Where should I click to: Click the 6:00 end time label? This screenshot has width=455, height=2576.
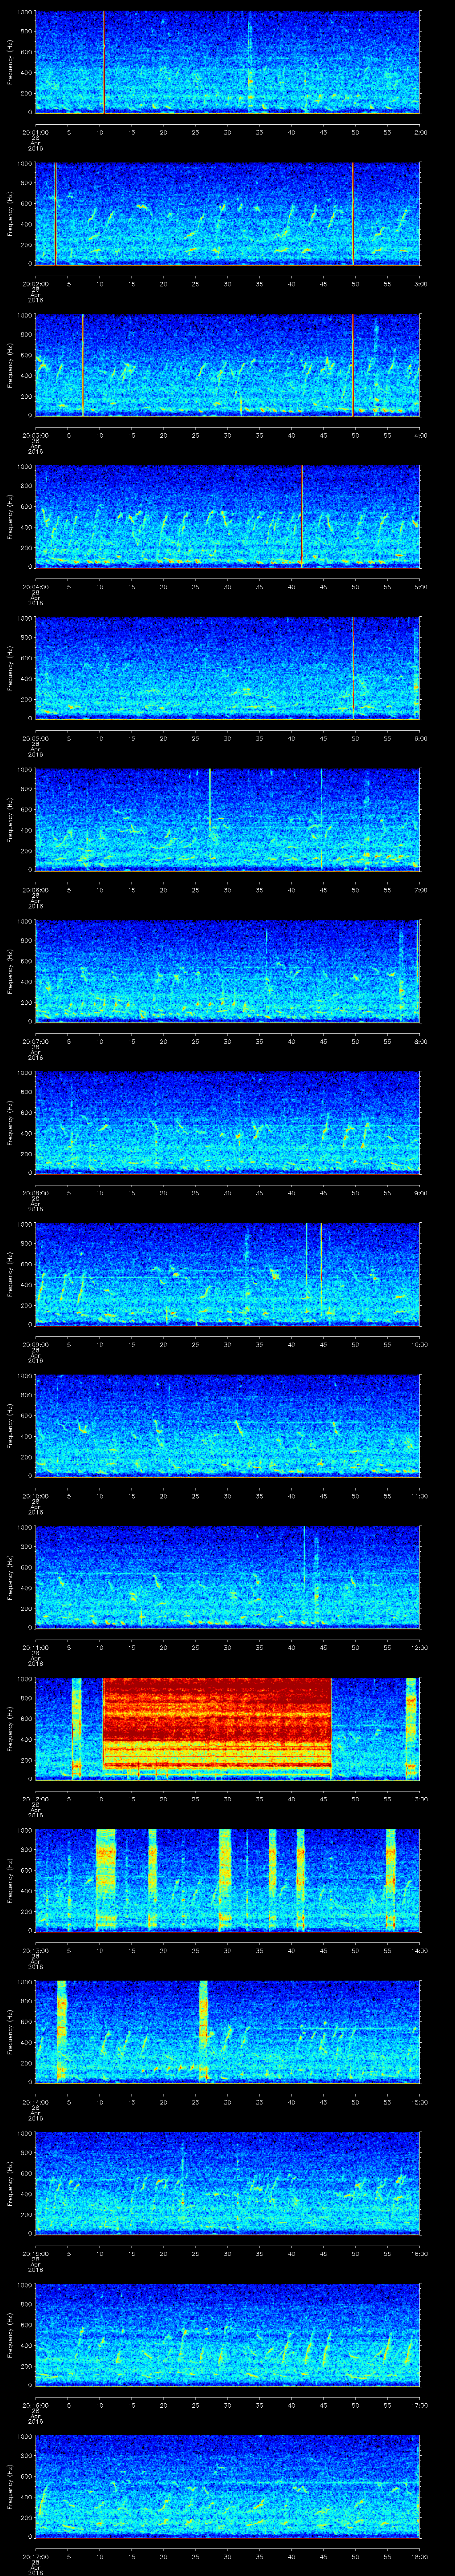click(x=420, y=738)
